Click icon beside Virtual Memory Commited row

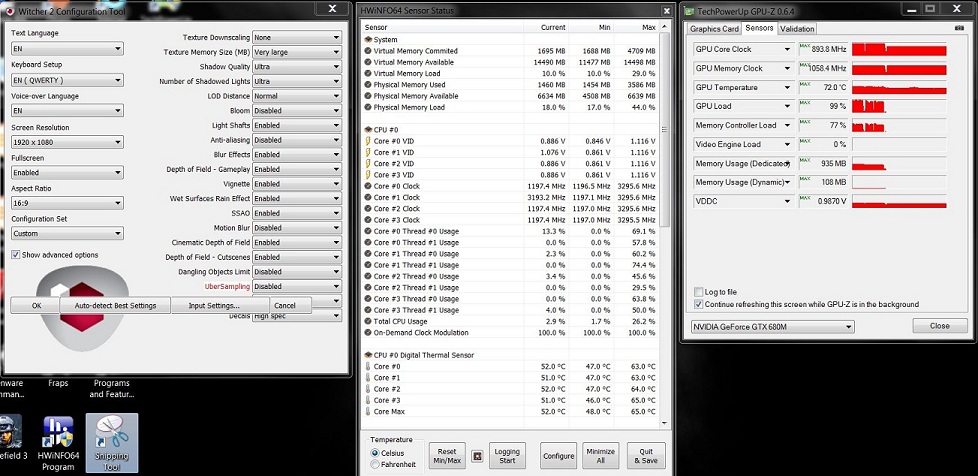tap(368, 51)
